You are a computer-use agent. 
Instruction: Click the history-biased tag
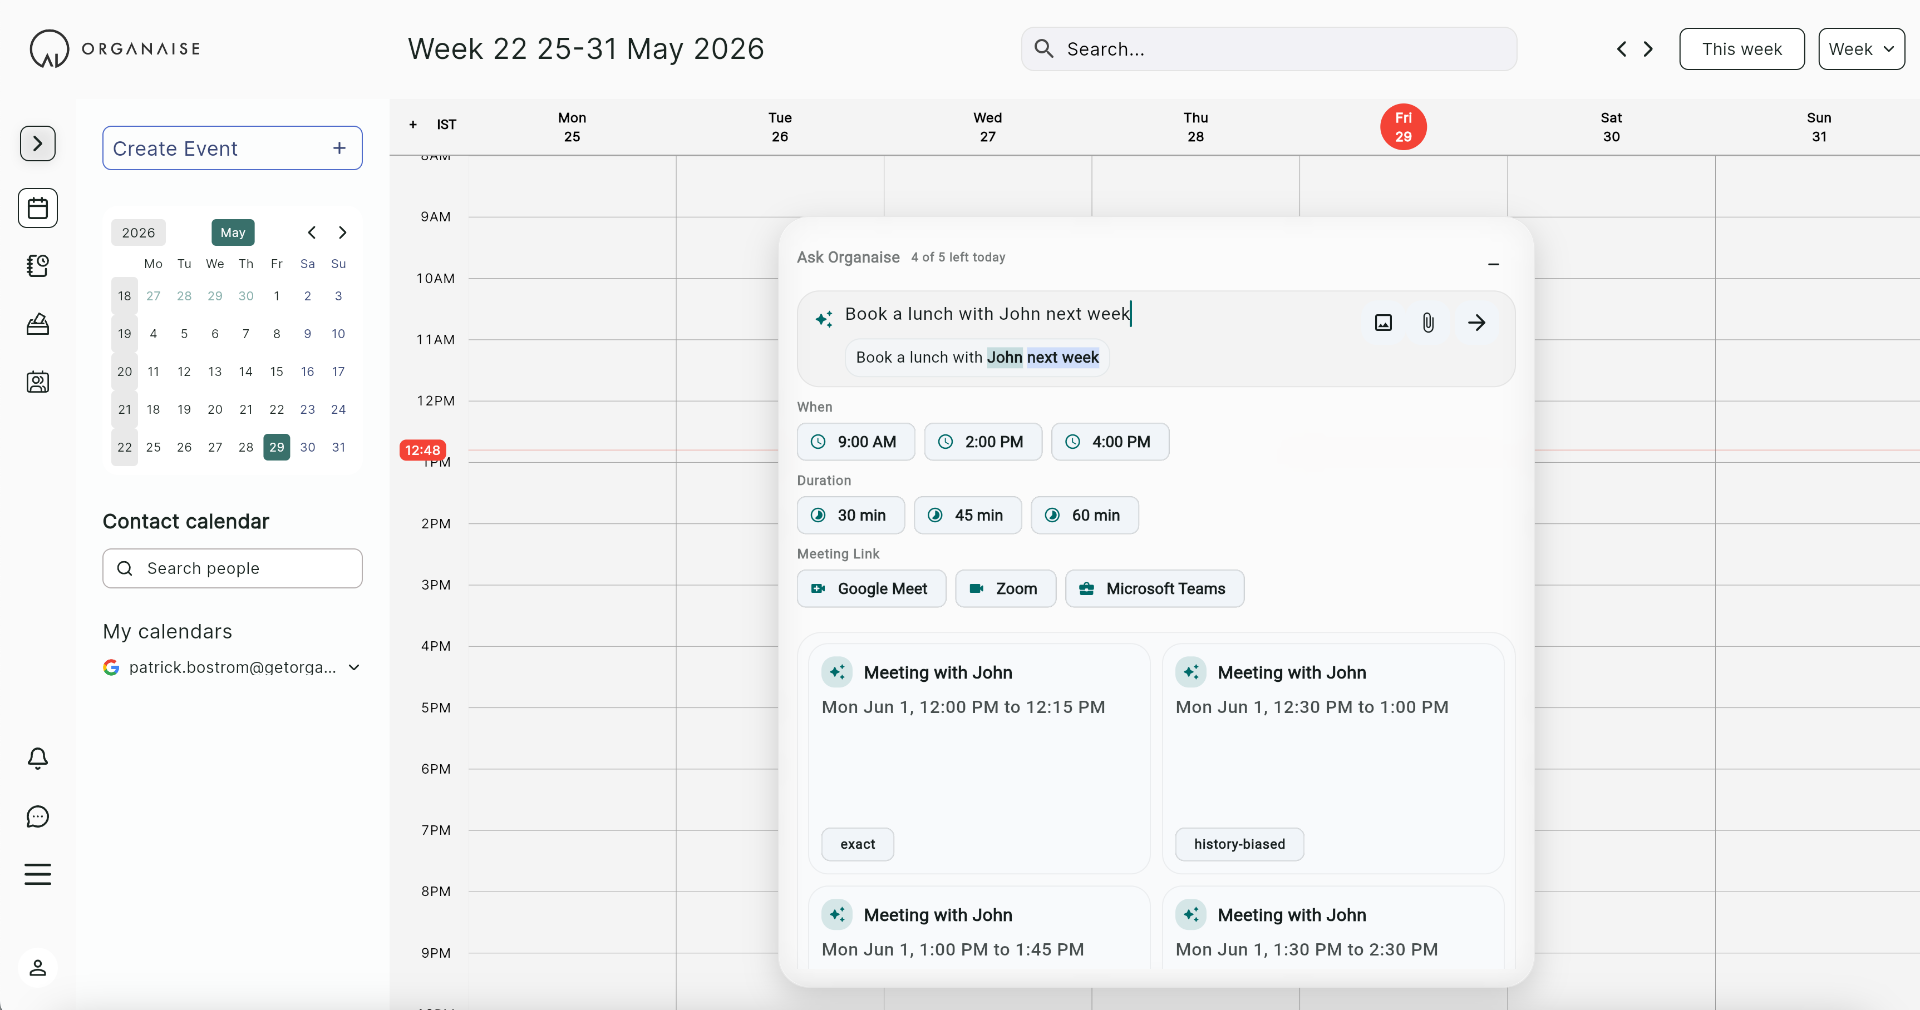click(x=1239, y=844)
